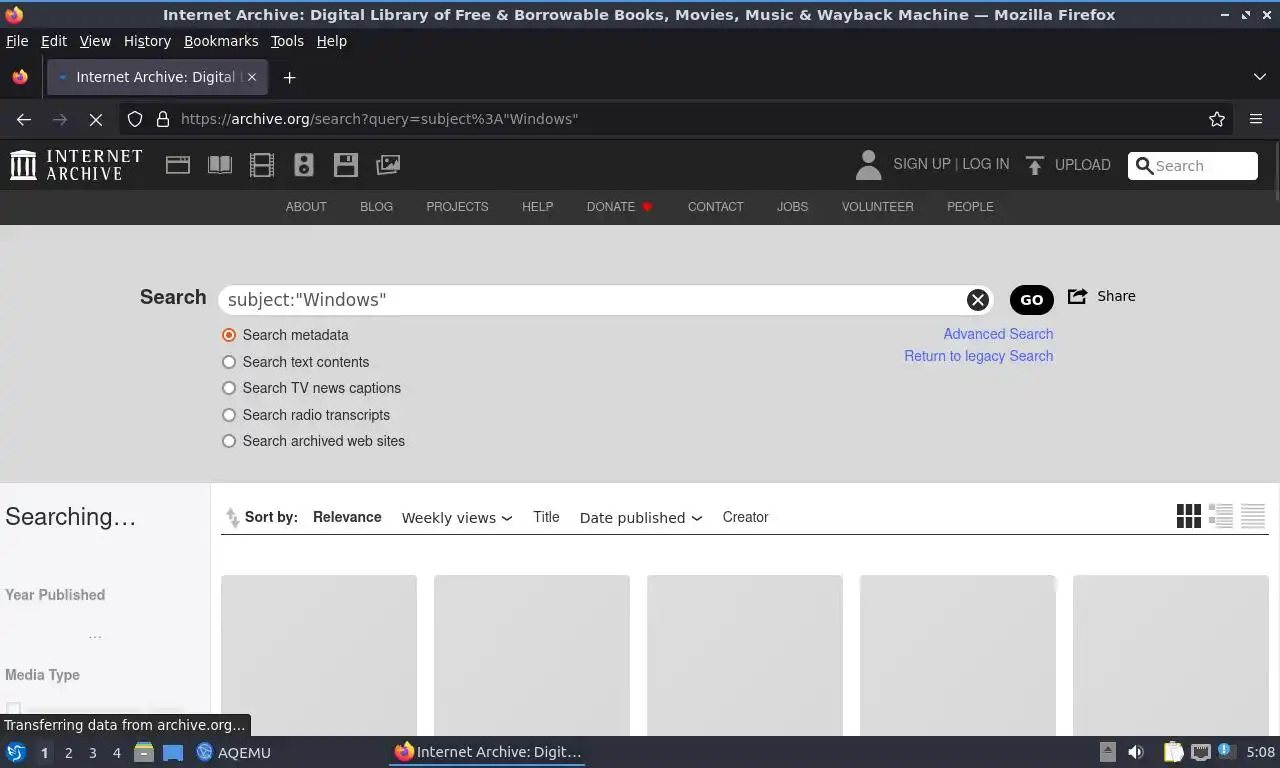Select Search metadata radio option
1280x768 pixels.
229,335
